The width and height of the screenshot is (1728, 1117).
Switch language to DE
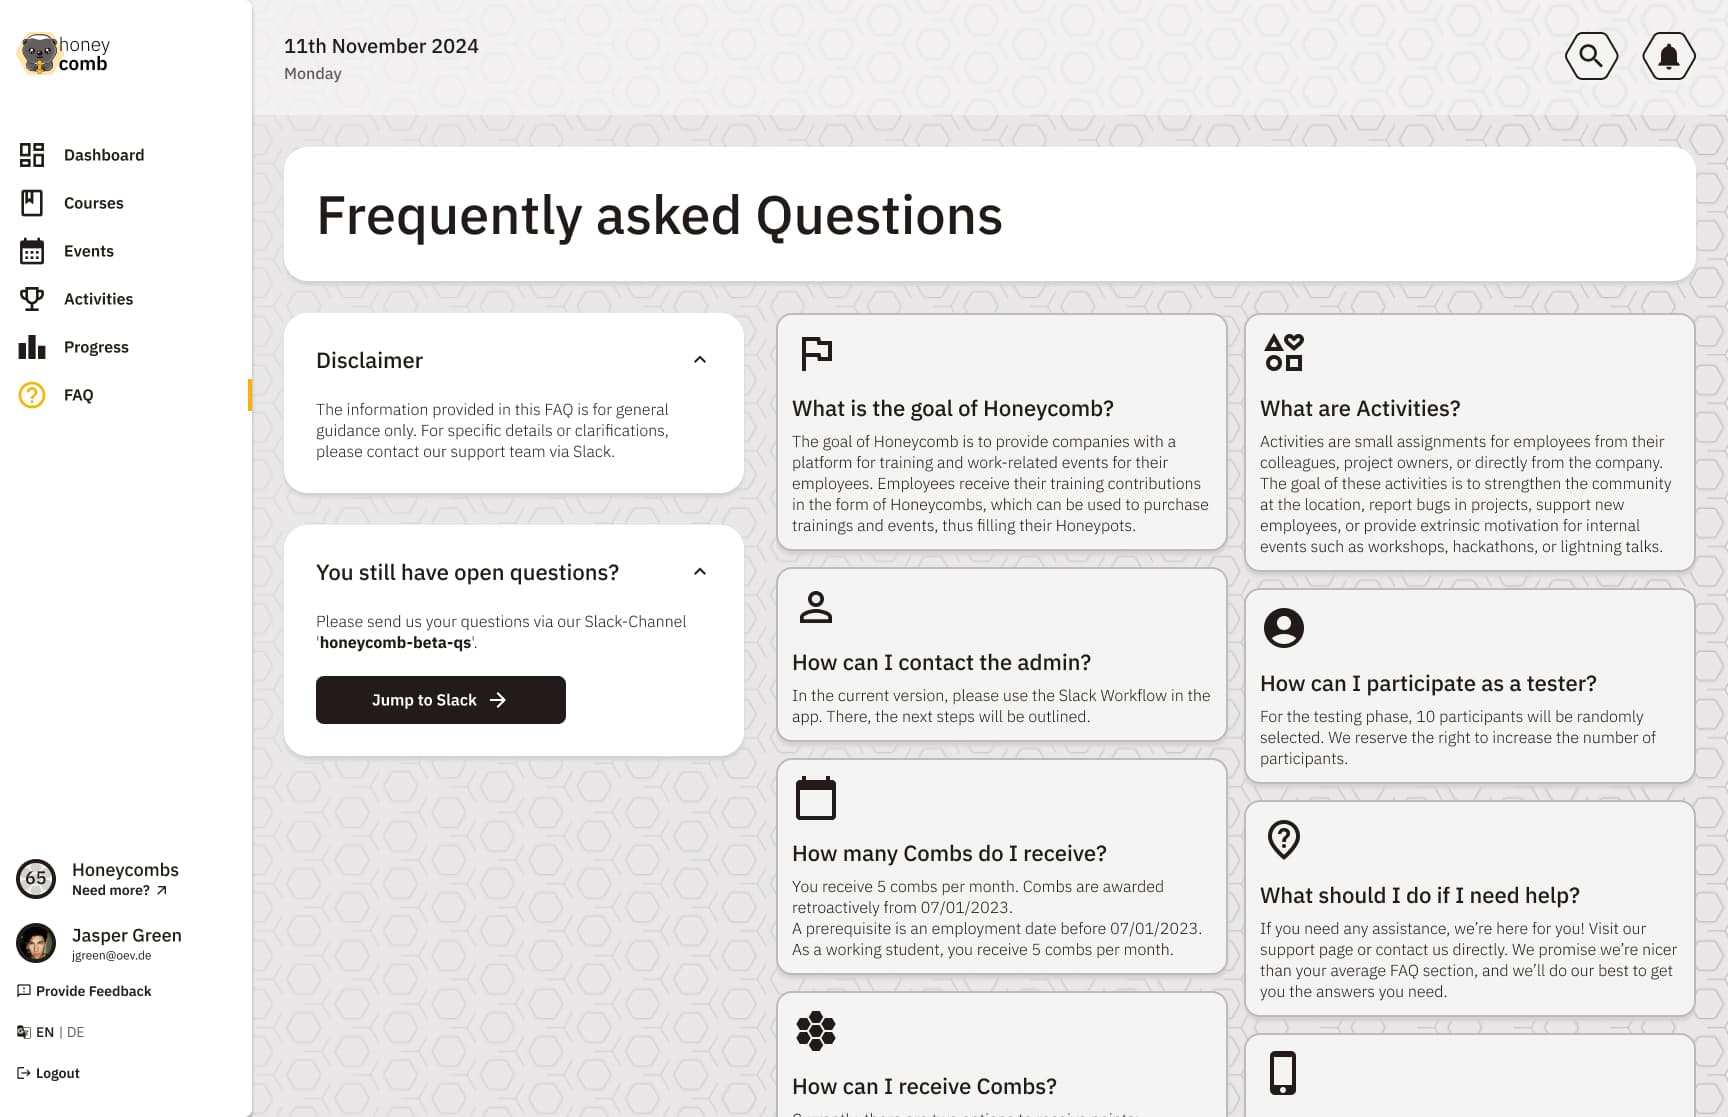[x=76, y=1031]
